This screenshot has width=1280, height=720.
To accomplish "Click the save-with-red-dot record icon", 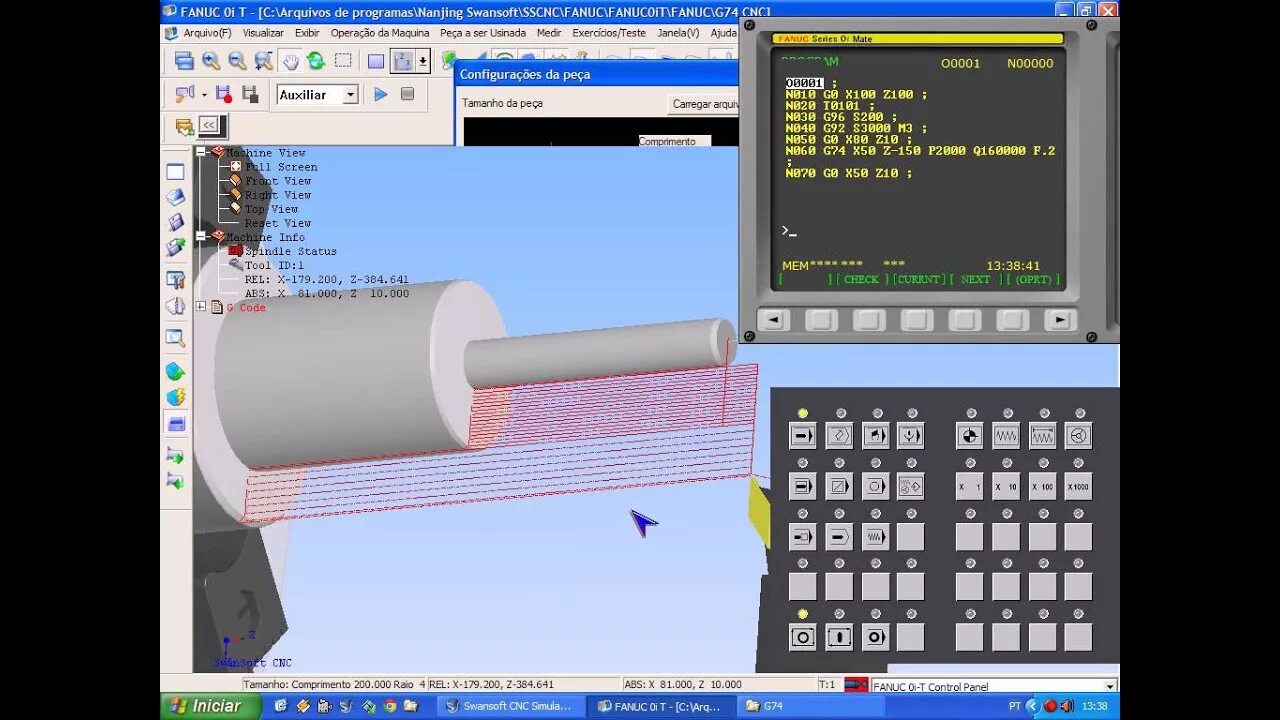I will click(224, 94).
